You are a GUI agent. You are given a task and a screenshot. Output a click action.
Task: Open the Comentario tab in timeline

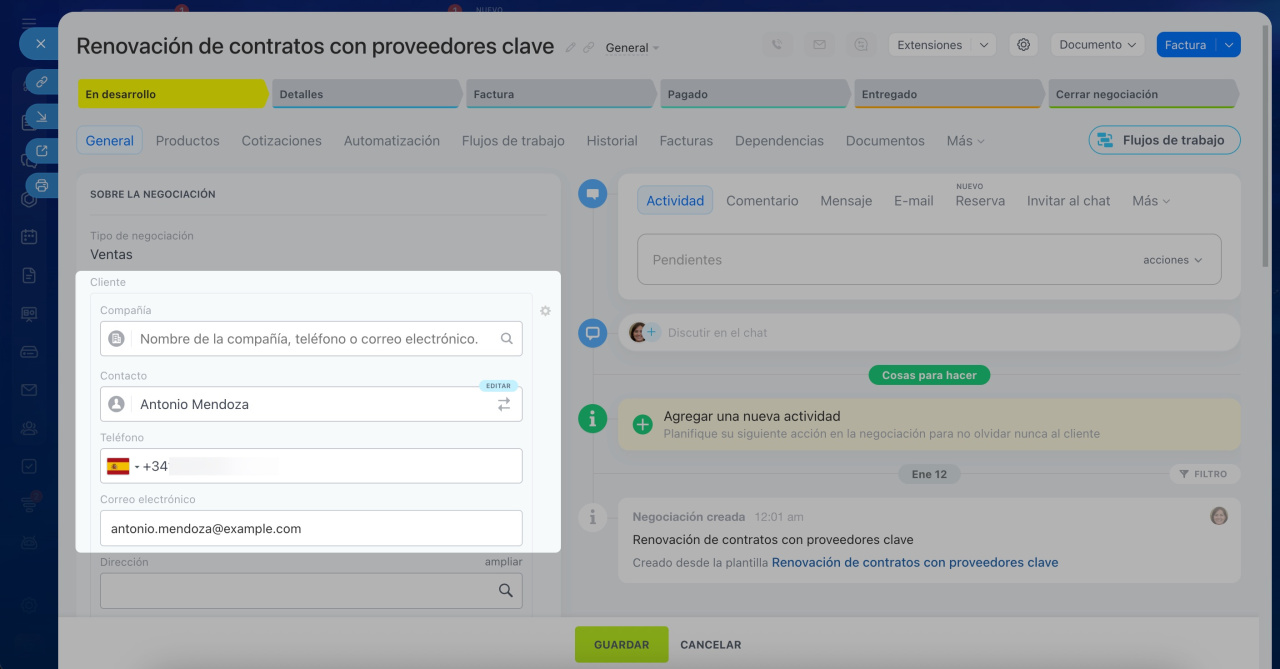pyautogui.click(x=762, y=201)
